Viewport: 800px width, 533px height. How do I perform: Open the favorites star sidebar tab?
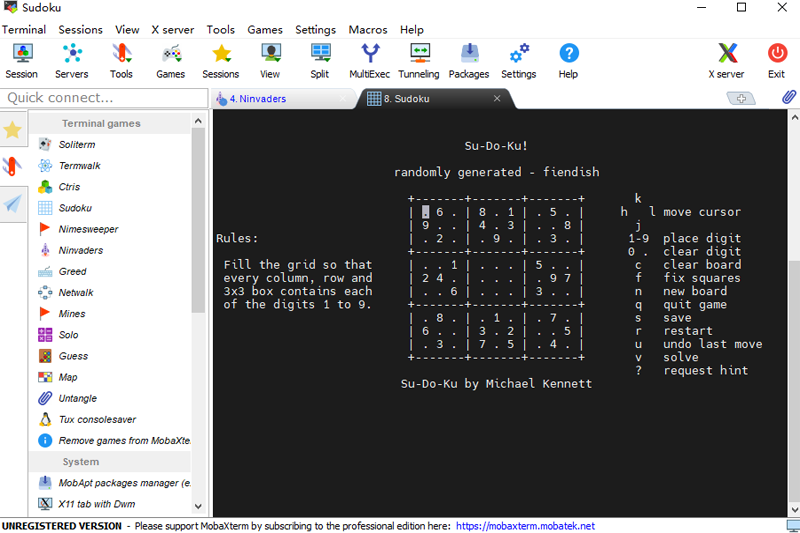point(13,130)
